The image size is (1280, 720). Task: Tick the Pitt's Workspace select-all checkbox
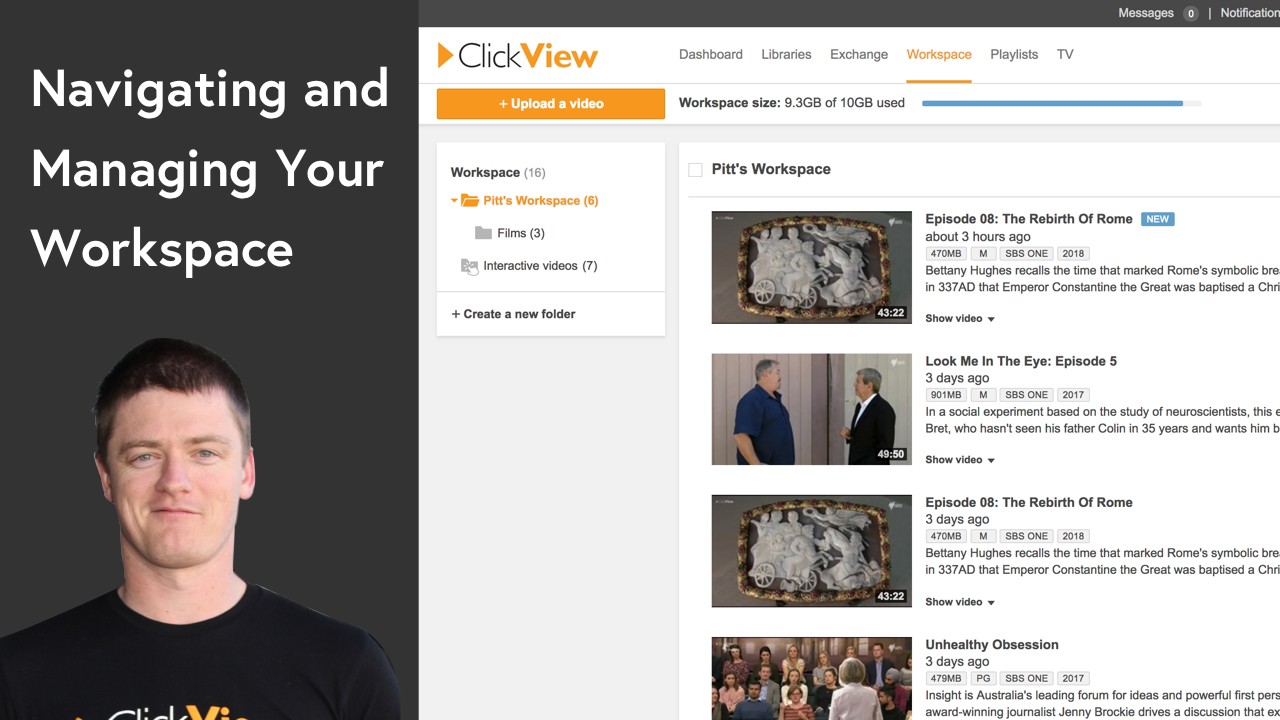[x=695, y=170]
